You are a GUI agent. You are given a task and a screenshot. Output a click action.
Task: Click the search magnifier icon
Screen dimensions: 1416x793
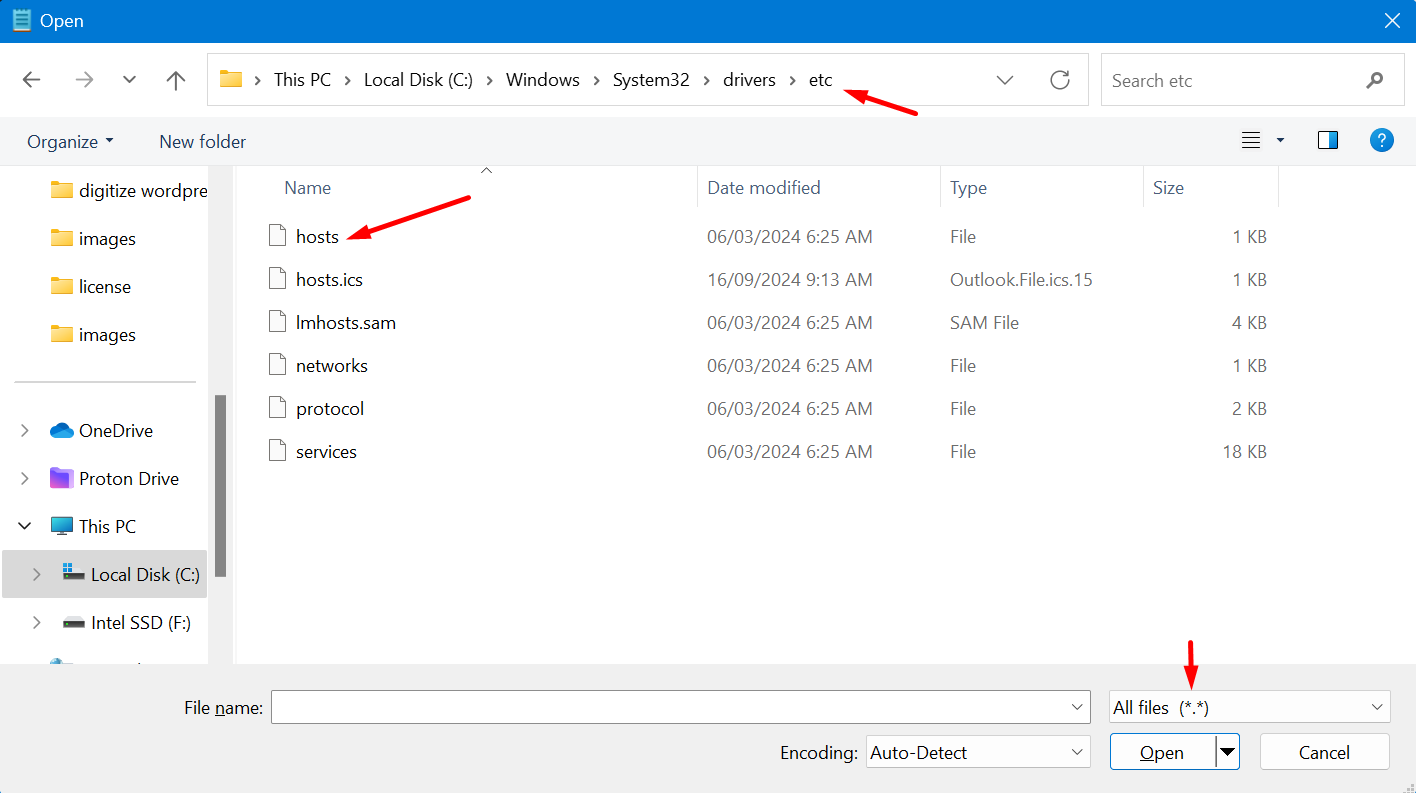[1375, 80]
